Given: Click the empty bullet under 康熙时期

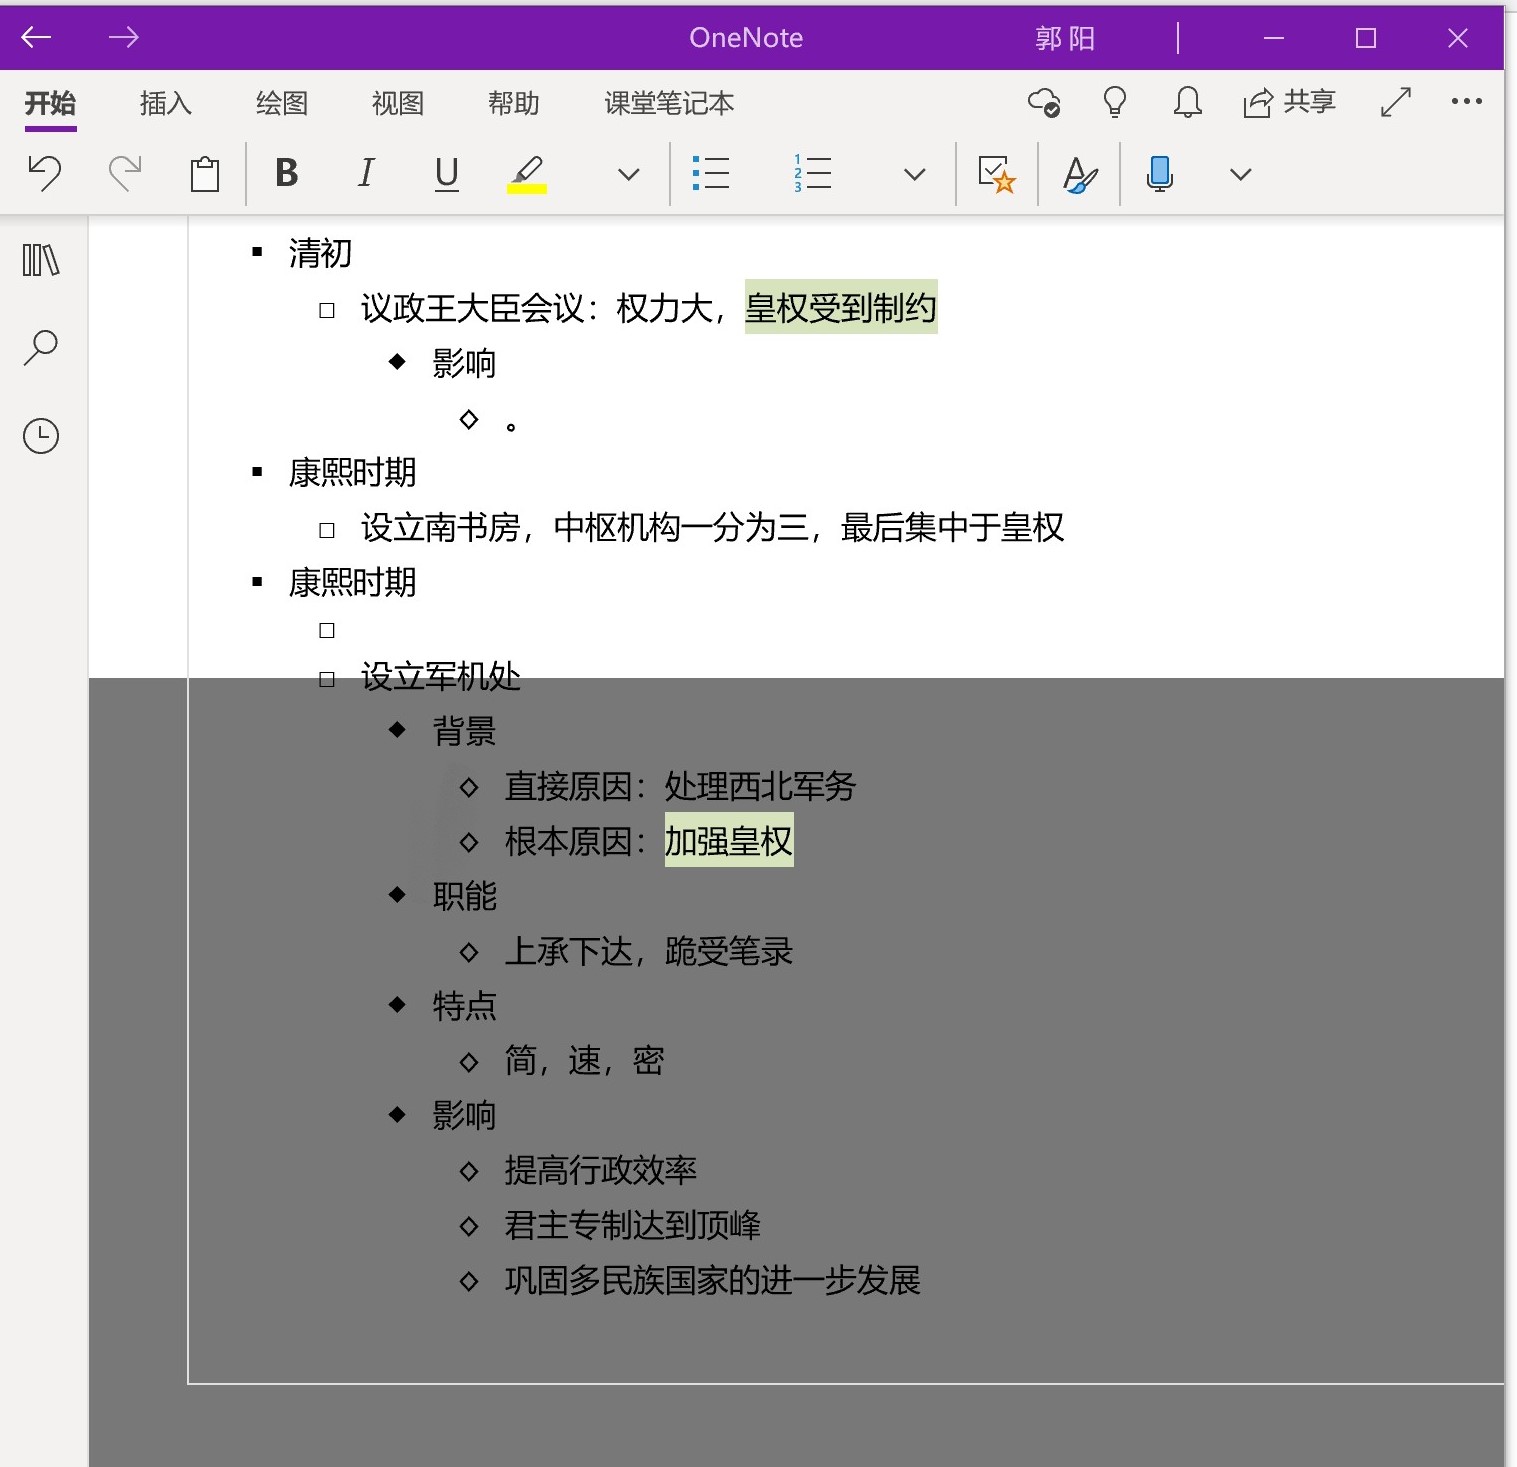Looking at the screenshot, I should click(327, 630).
